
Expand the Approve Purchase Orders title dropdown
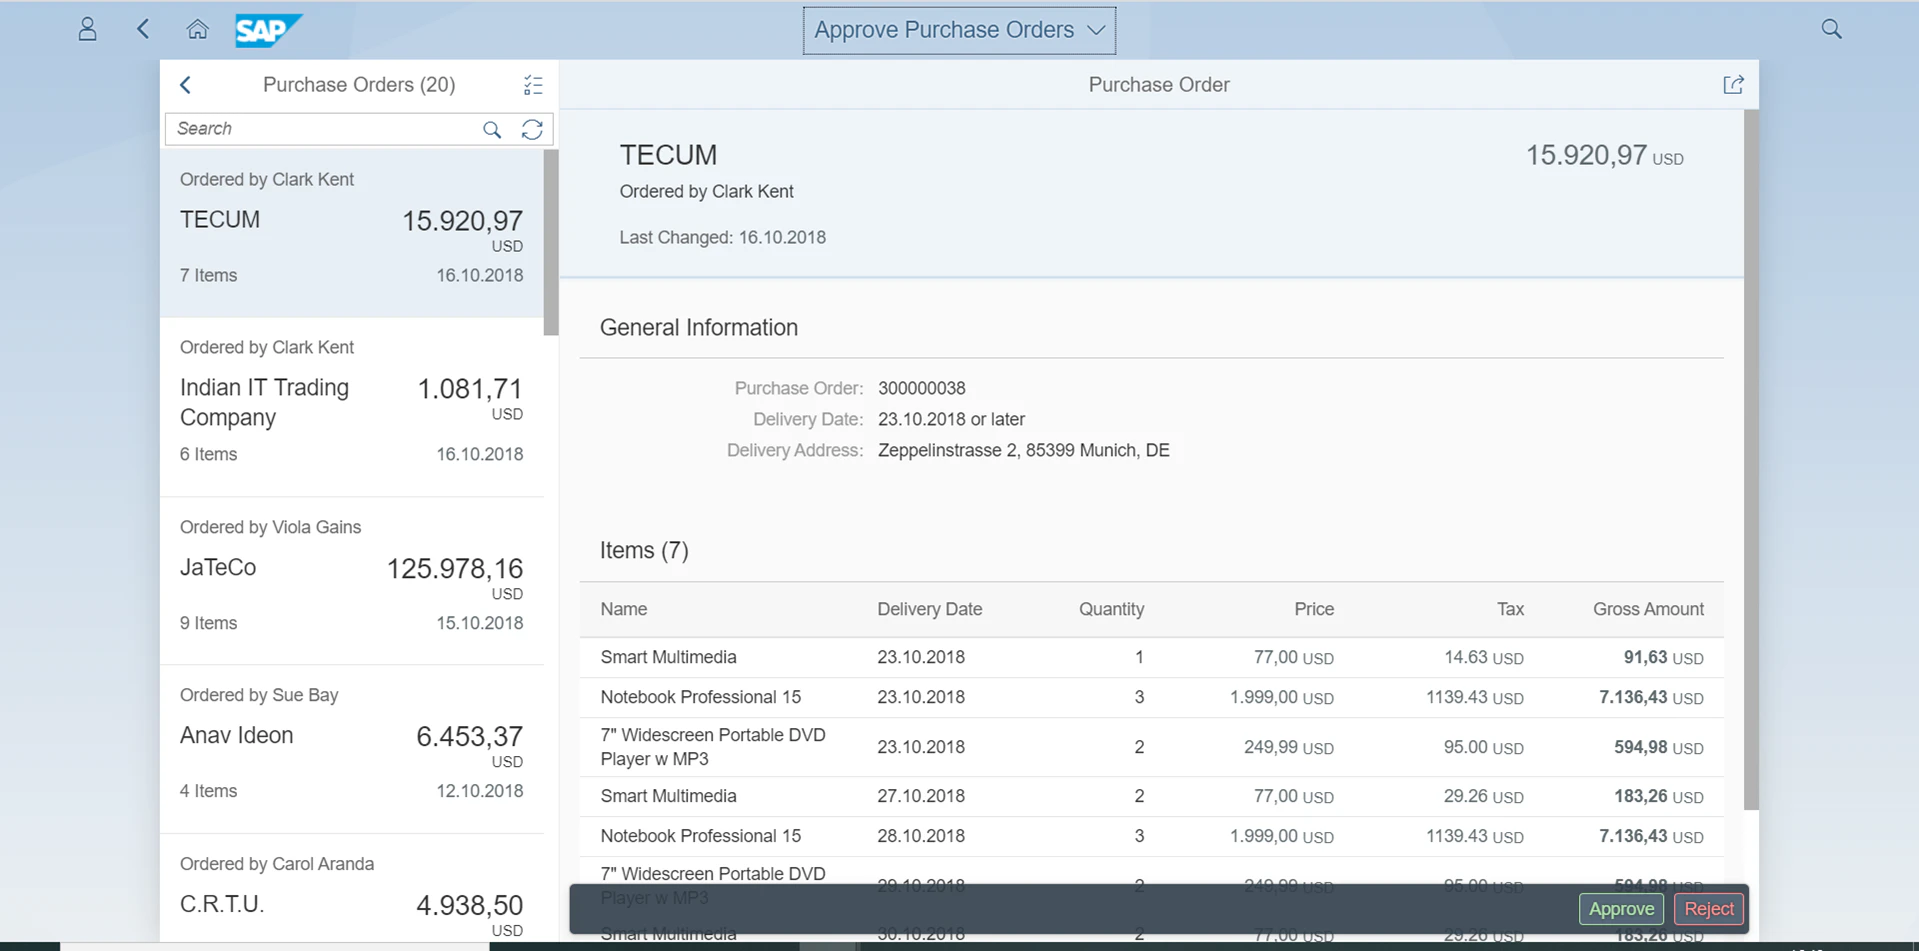(959, 30)
